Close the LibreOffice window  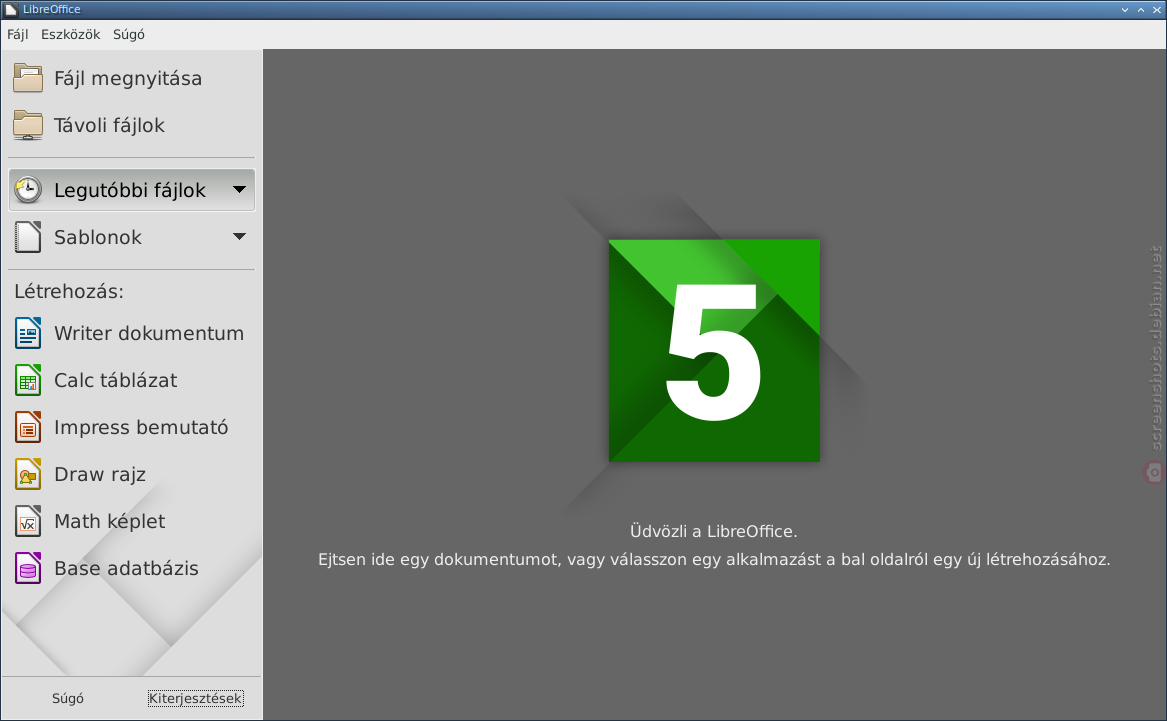pyautogui.click(x=1157, y=10)
